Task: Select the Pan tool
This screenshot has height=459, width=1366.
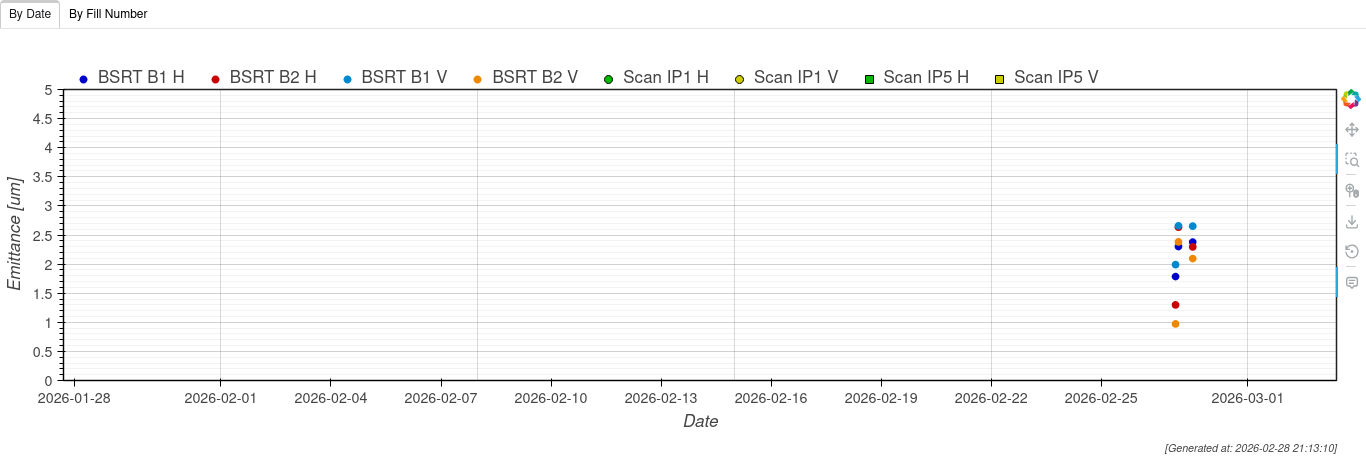Action: click(1351, 130)
